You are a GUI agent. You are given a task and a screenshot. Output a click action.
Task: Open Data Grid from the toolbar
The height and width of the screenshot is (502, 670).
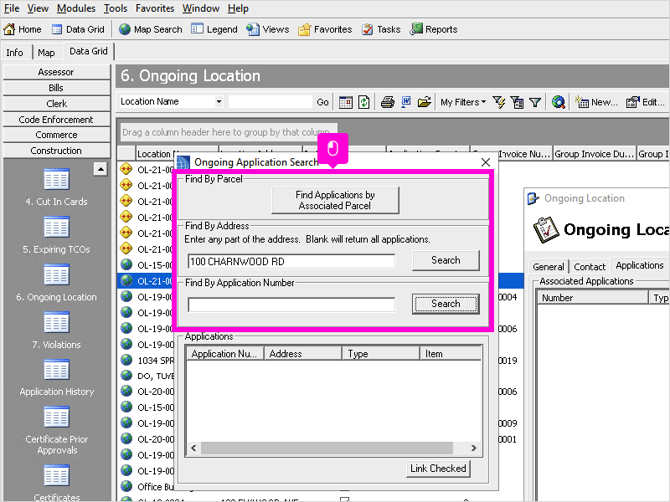click(x=78, y=29)
